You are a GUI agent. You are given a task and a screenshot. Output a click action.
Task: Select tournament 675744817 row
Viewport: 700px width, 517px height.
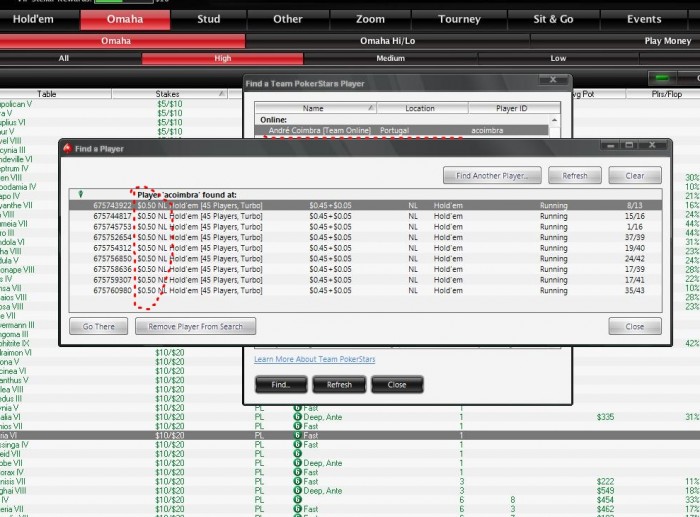coord(365,216)
